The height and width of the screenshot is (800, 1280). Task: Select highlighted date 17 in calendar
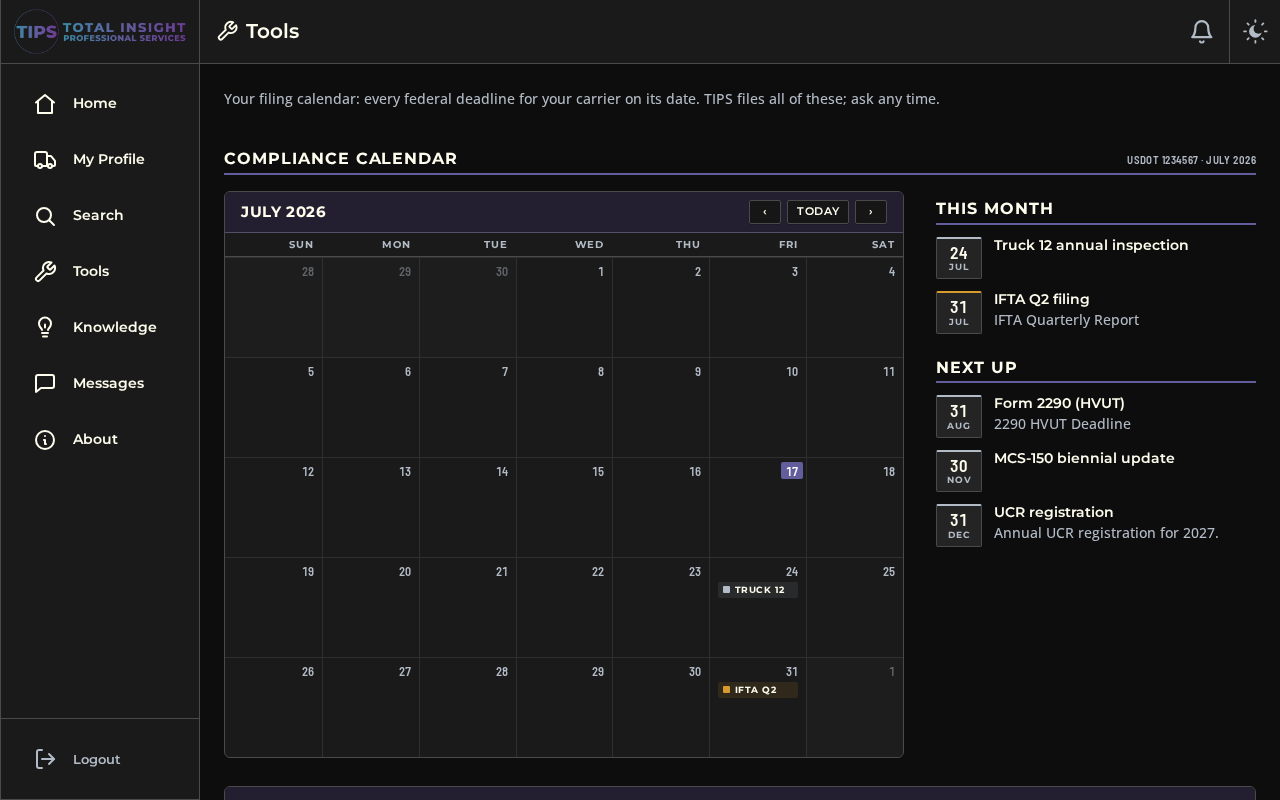click(x=792, y=471)
